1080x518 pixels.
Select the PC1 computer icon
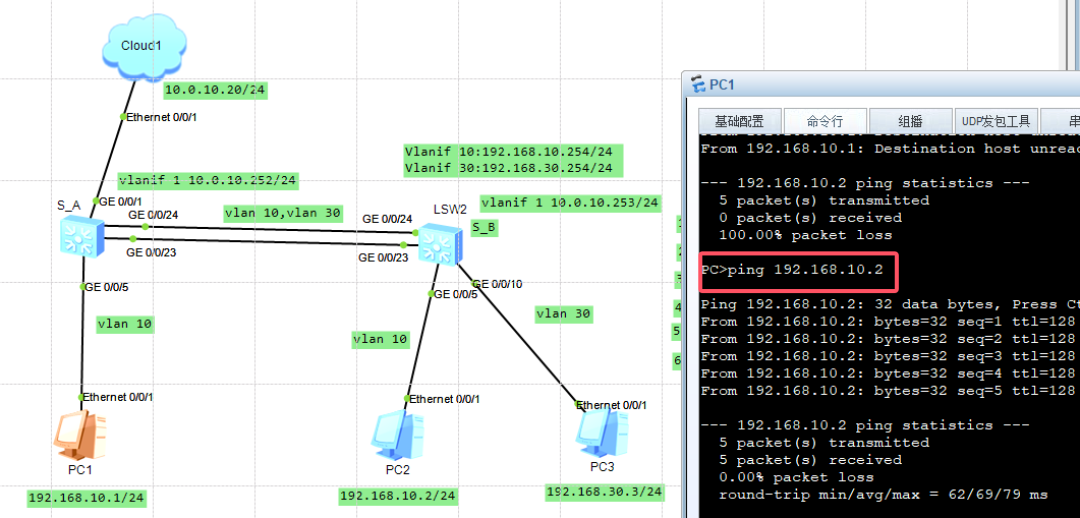[81, 437]
